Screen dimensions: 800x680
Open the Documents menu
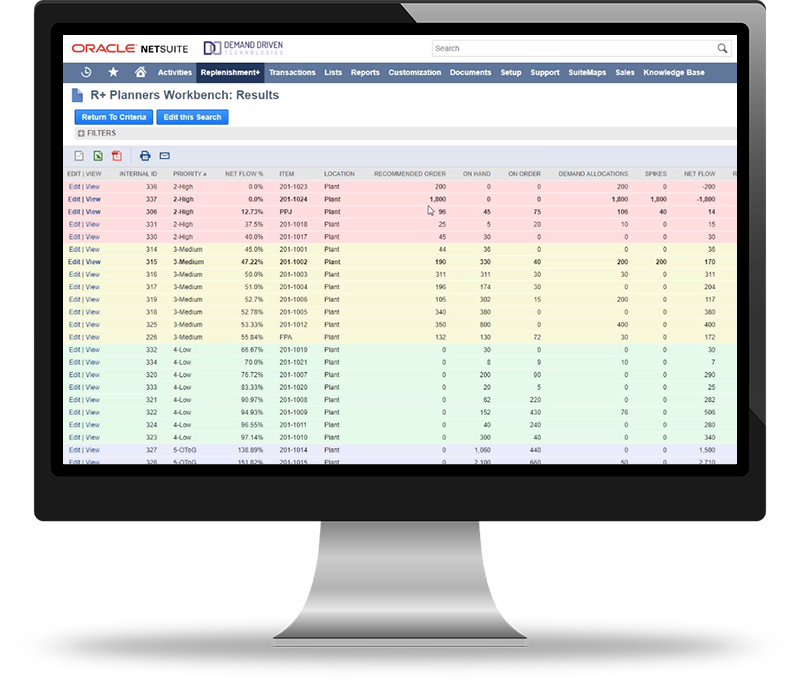coord(470,72)
